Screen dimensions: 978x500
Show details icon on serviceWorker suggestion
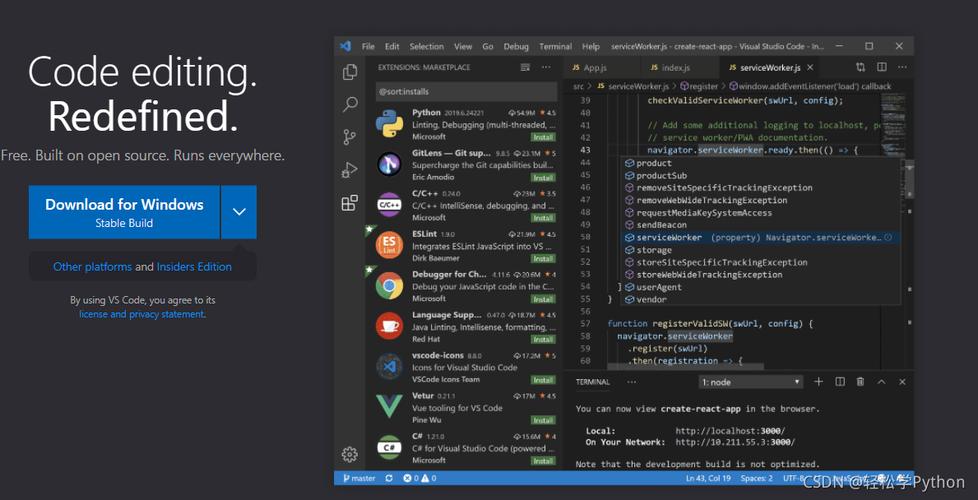(x=888, y=238)
